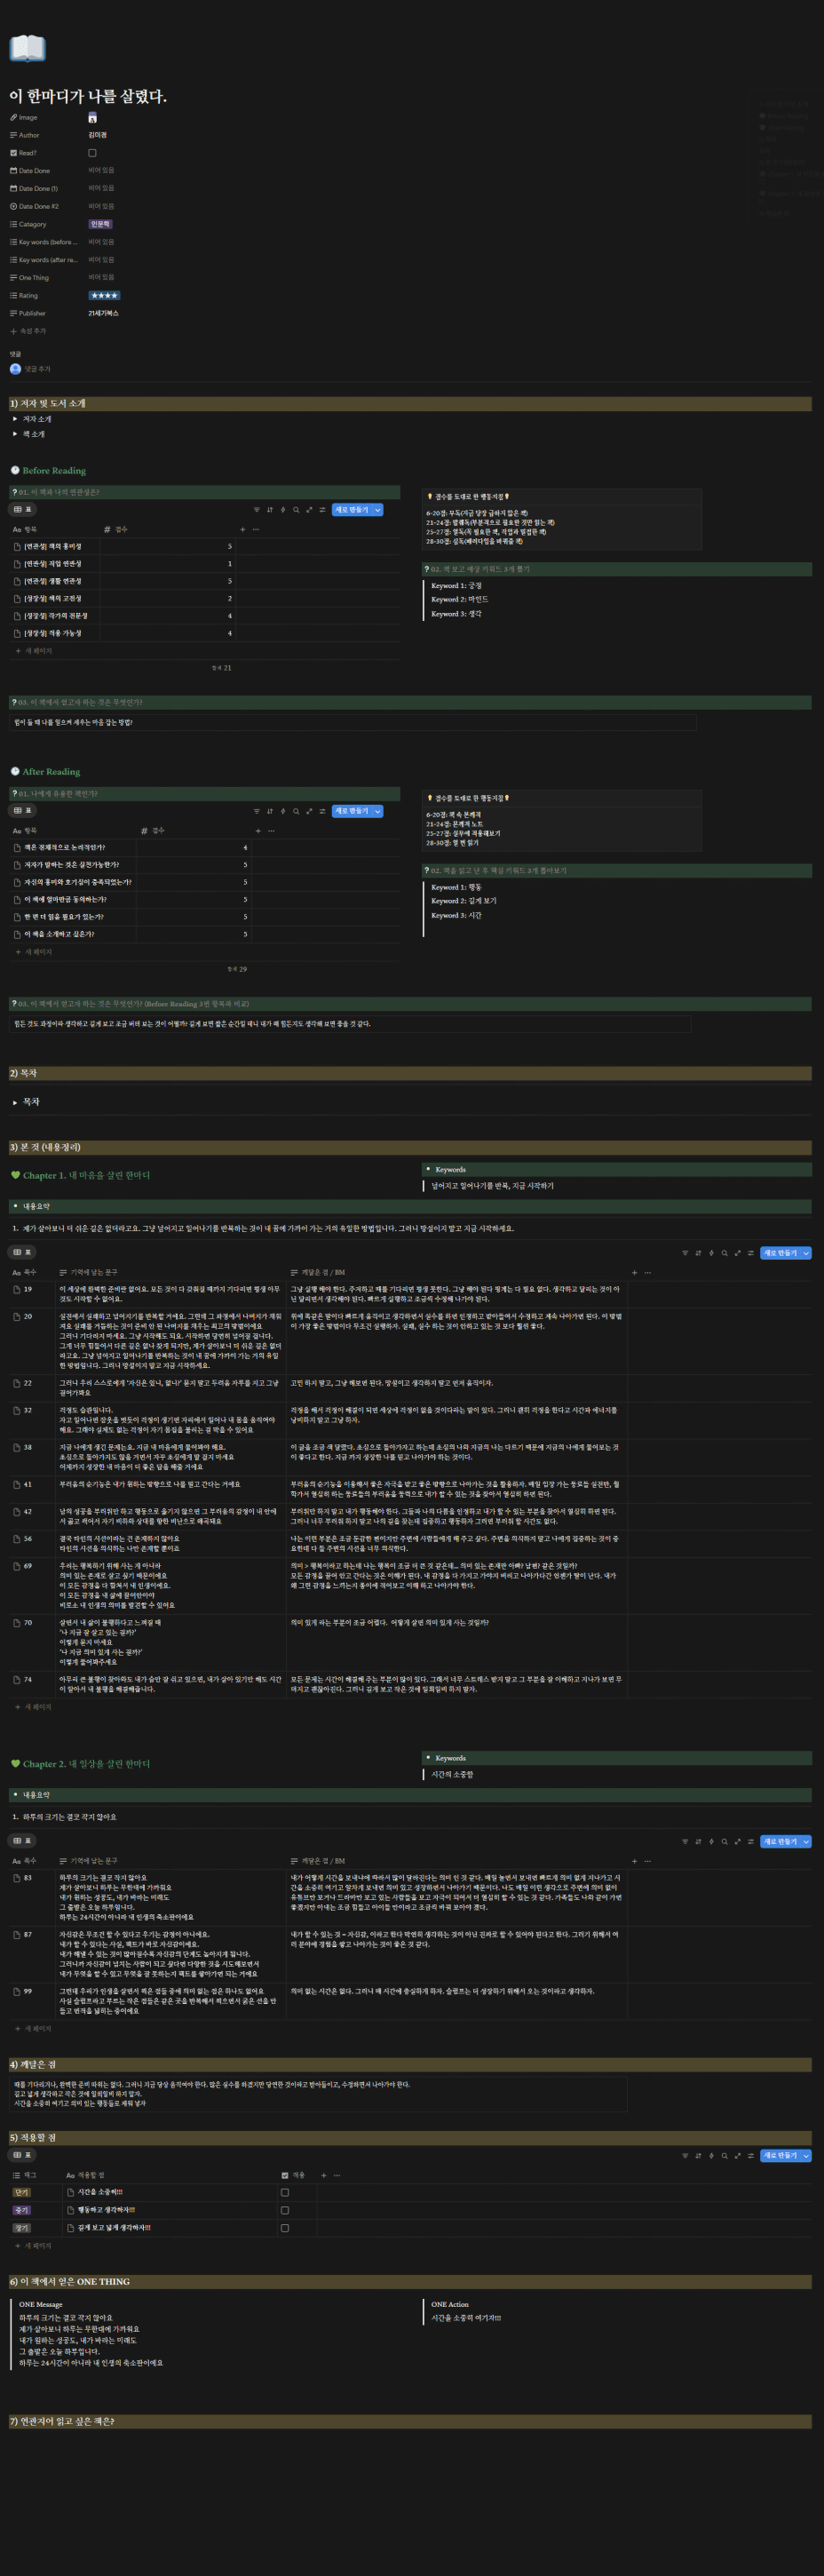
Task: Check the 적용 box for 시간을 소중히 row
Action: click(285, 2192)
